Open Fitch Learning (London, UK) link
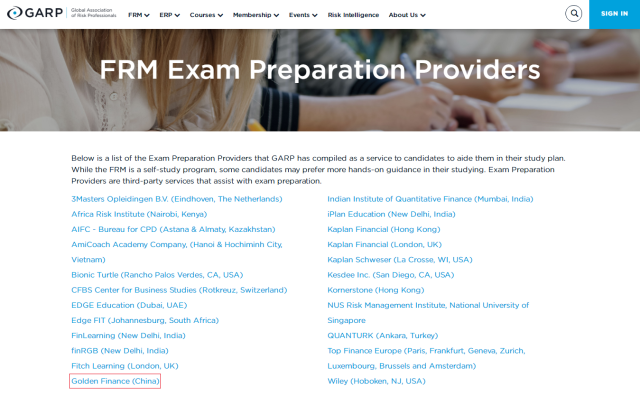 [x=125, y=366]
